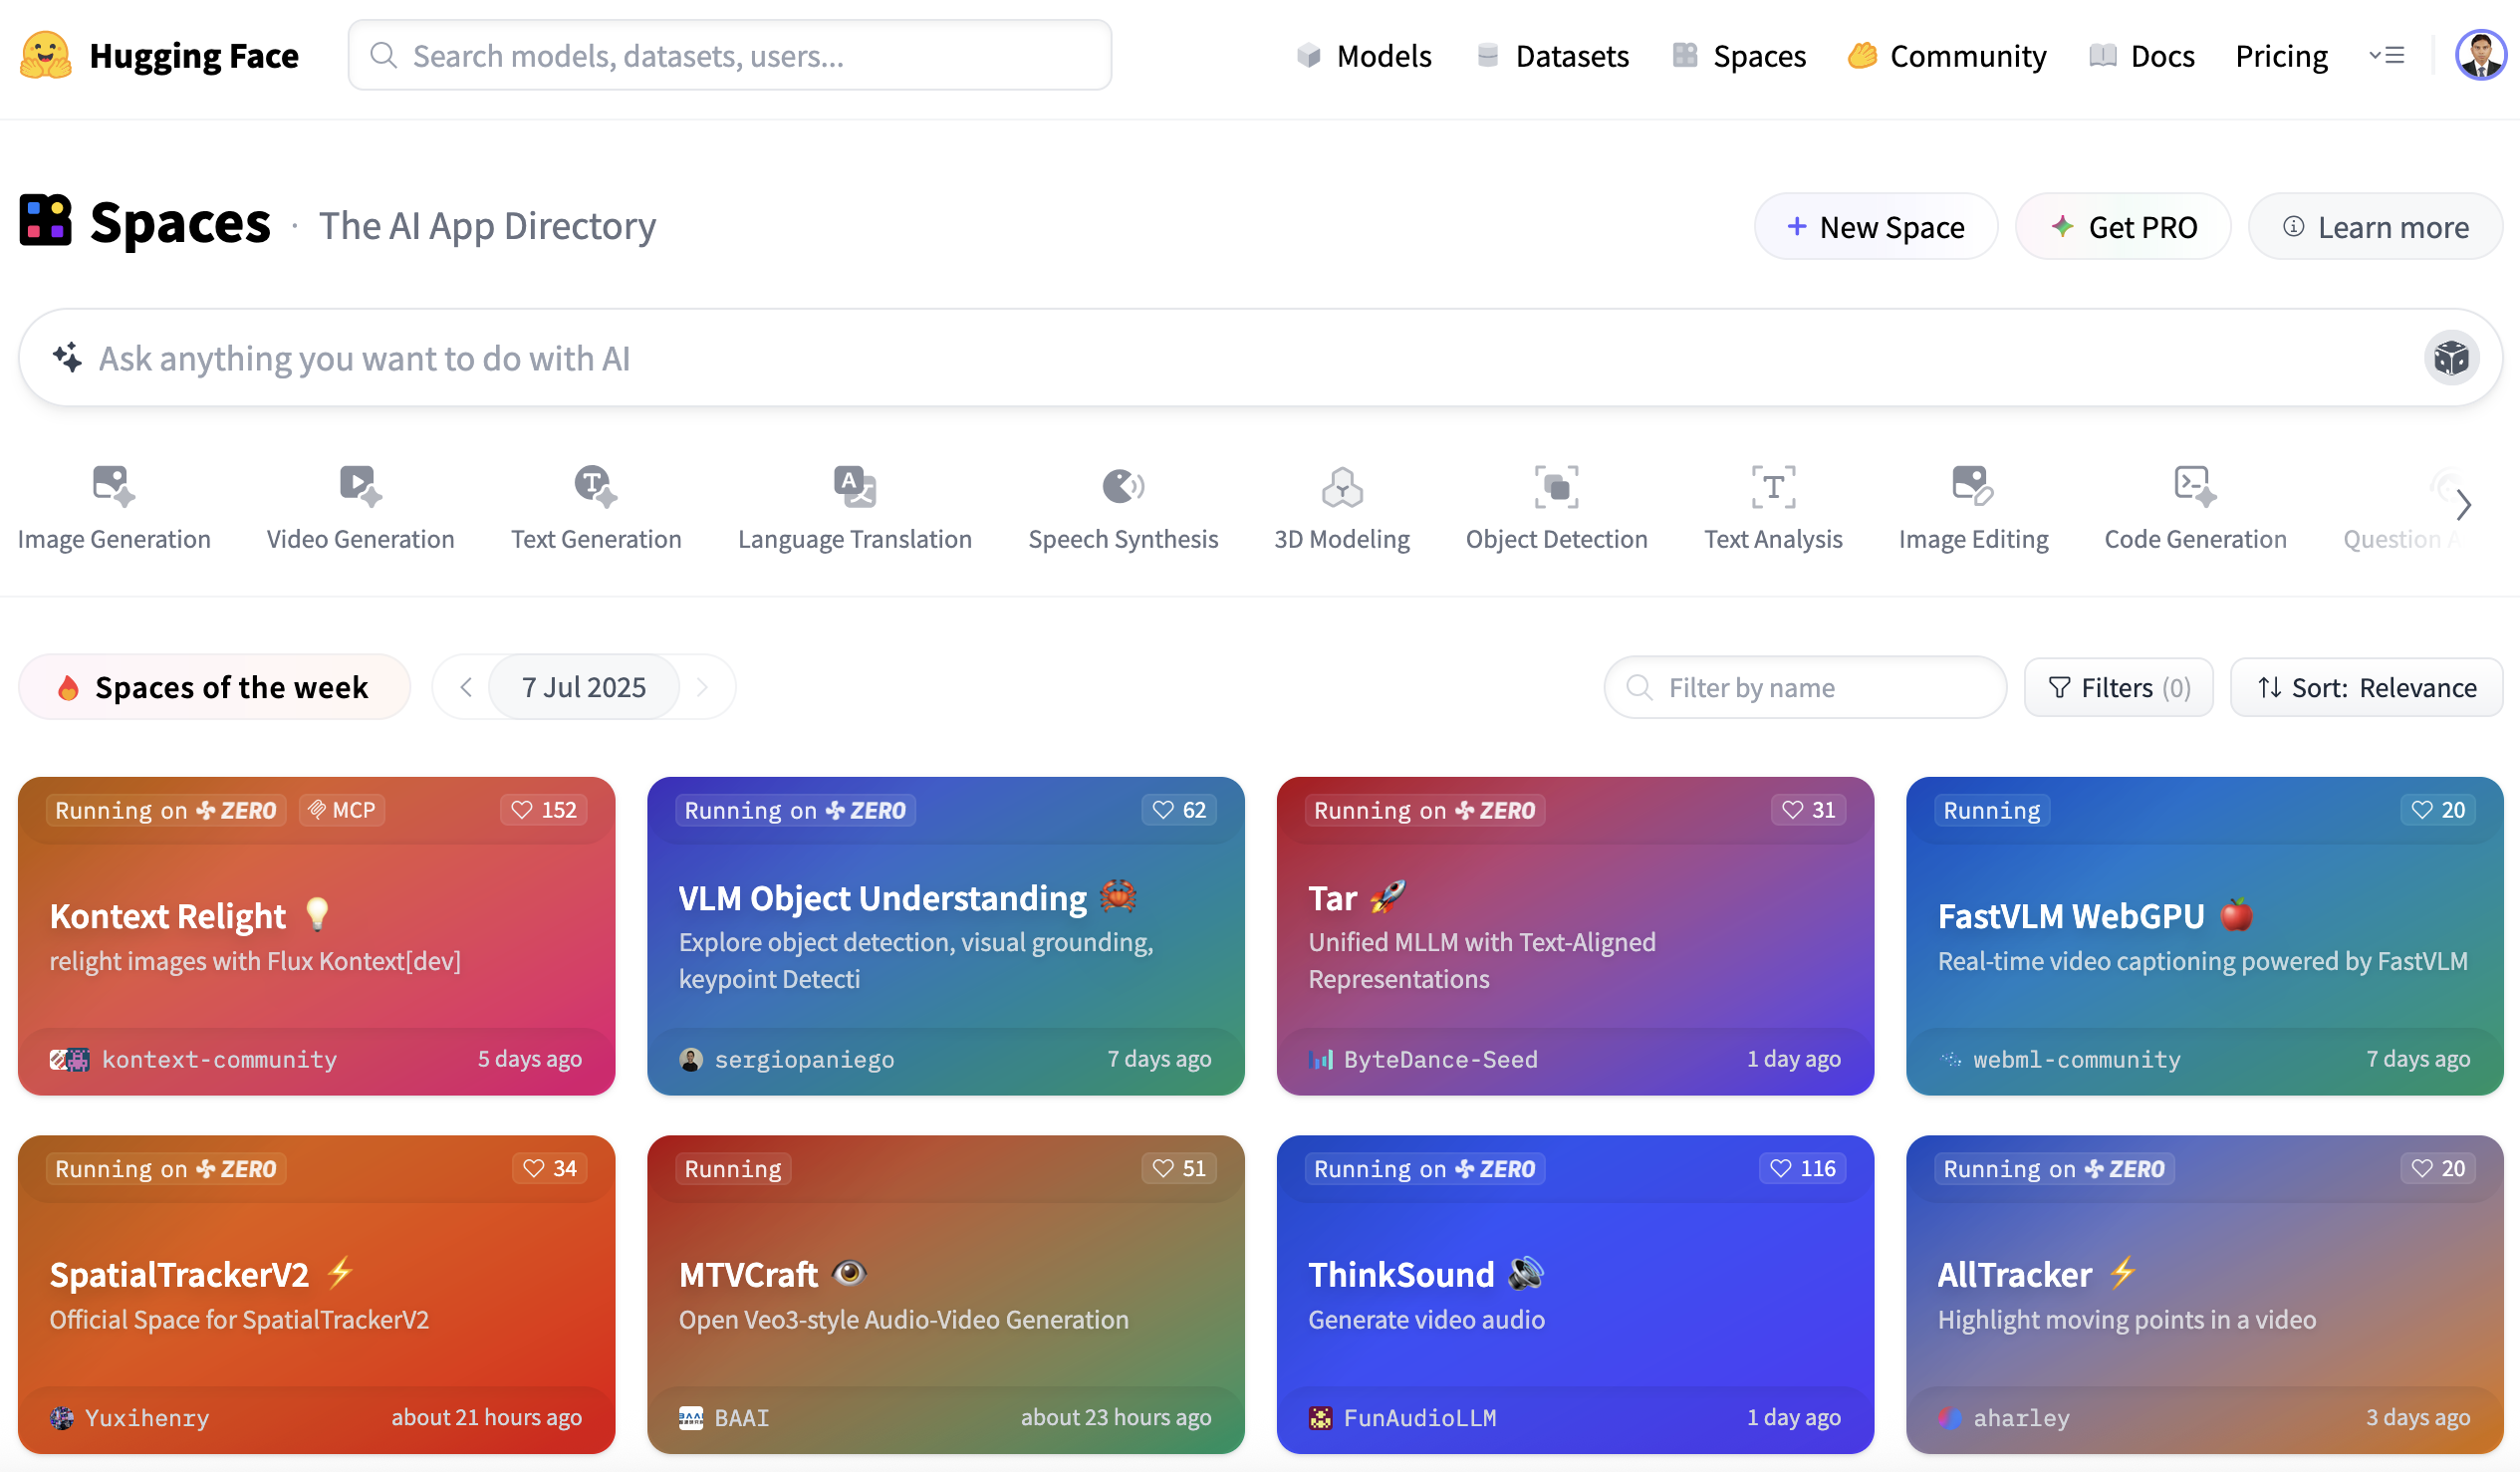The image size is (2520, 1472).
Task: Open webml-community author link
Action: [2076, 1060]
